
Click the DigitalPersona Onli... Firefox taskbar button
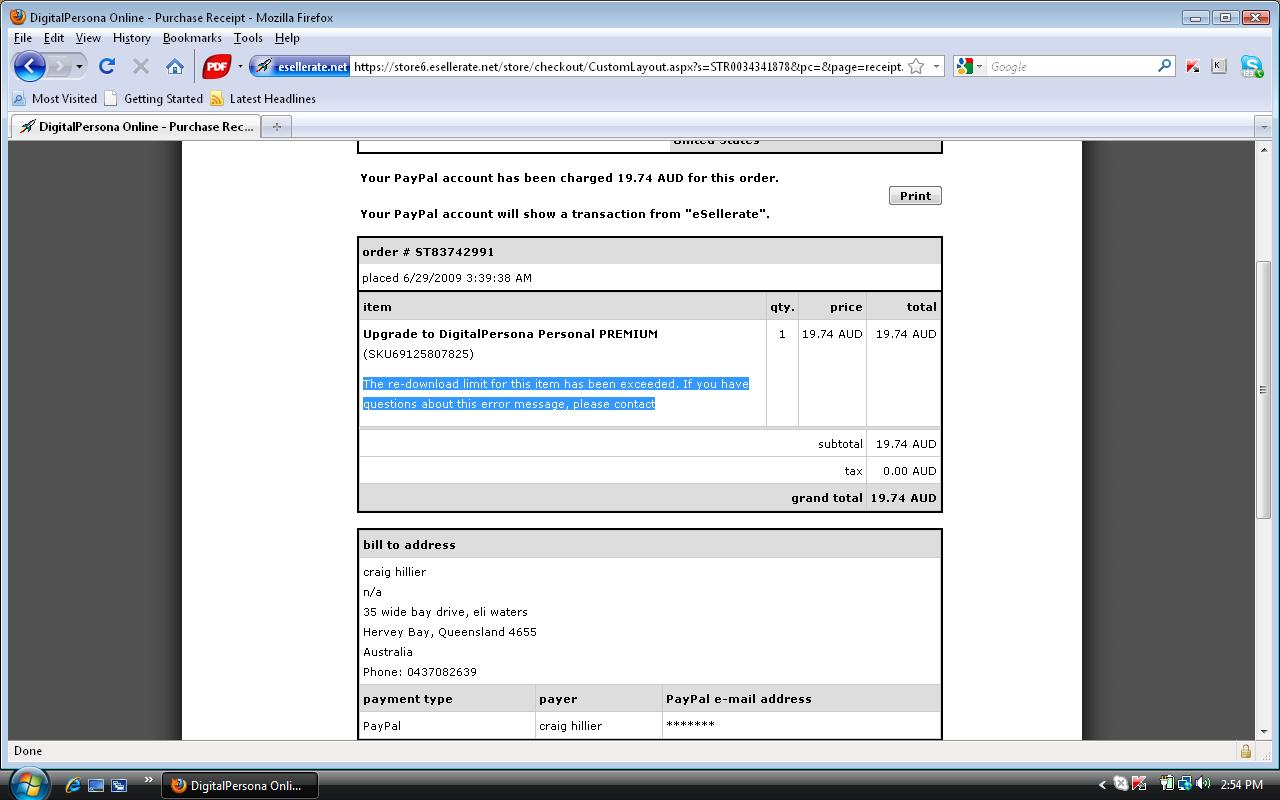point(240,785)
